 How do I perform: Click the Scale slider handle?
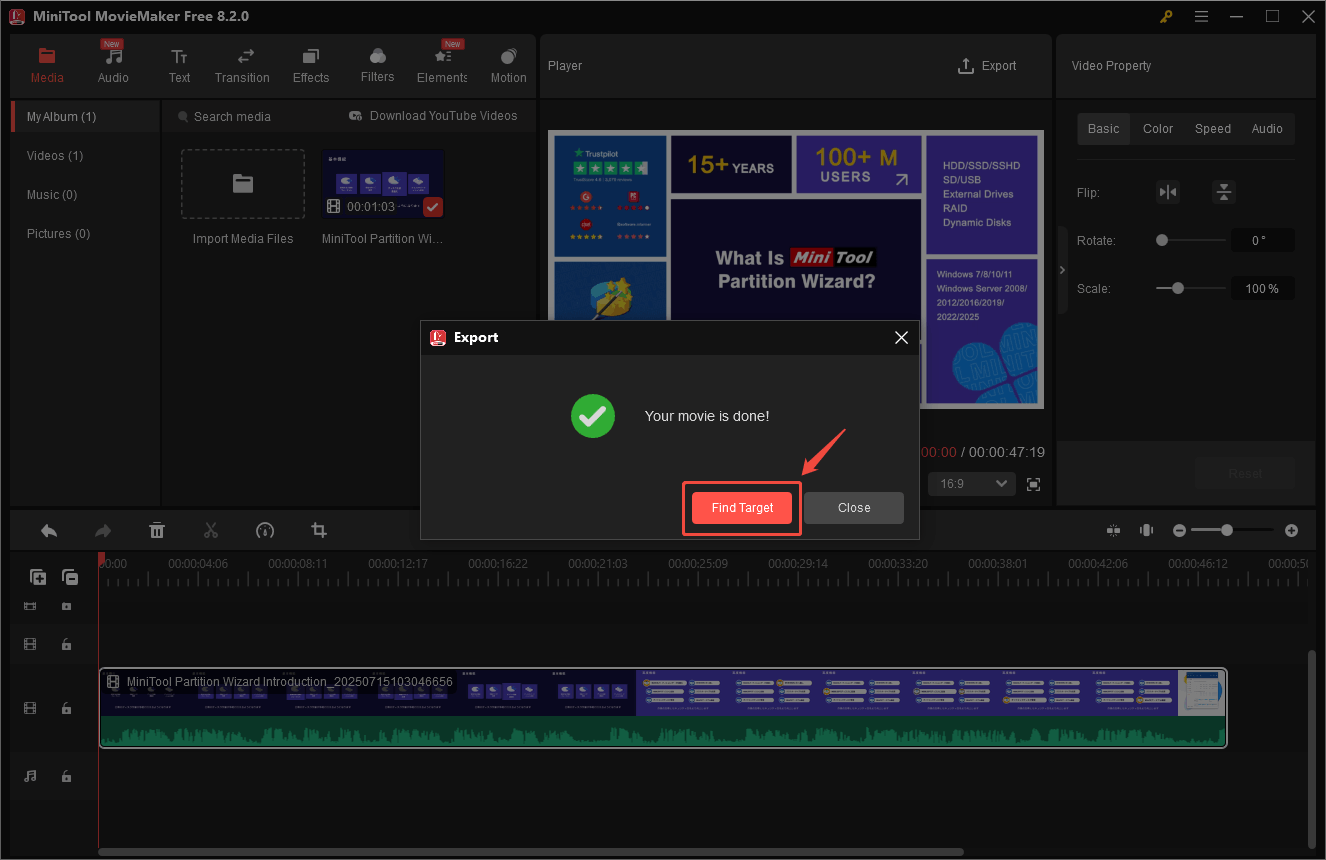coord(1178,288)
